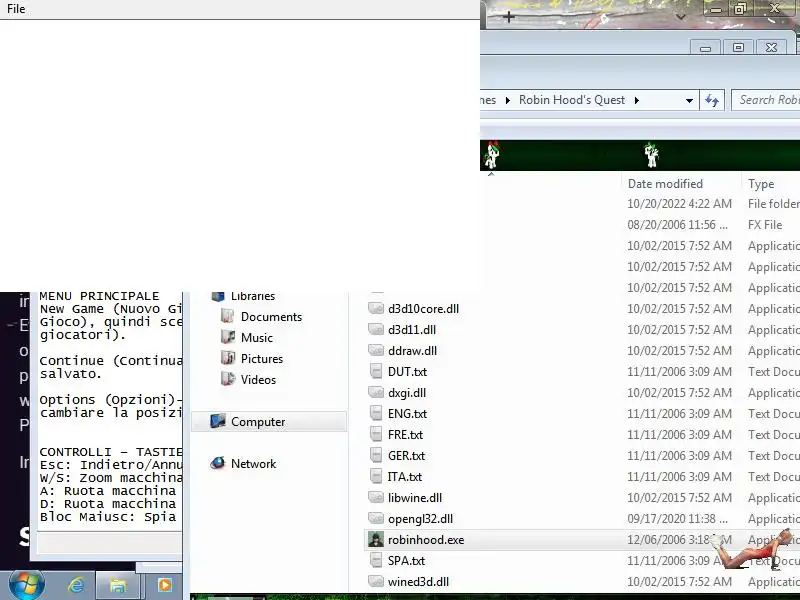Open Windows Explorer taskbar icon
This screenshot has height=600, width=800.
tap(118, 586)
